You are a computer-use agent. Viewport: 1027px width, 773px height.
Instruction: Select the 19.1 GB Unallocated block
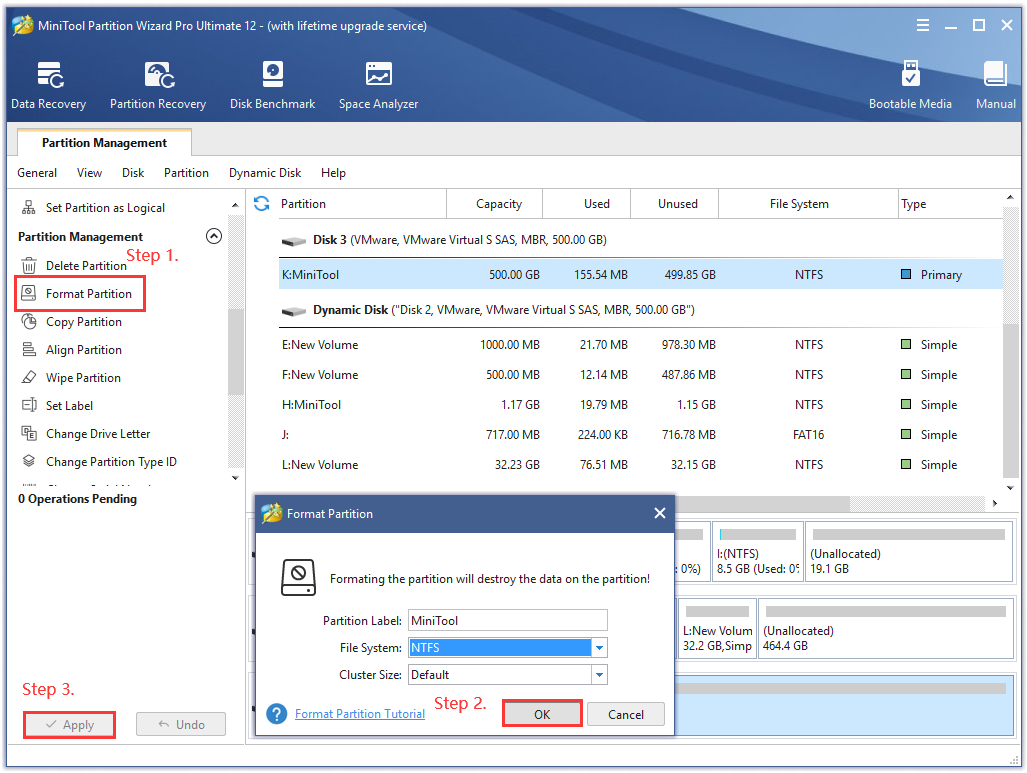(909, 552)
